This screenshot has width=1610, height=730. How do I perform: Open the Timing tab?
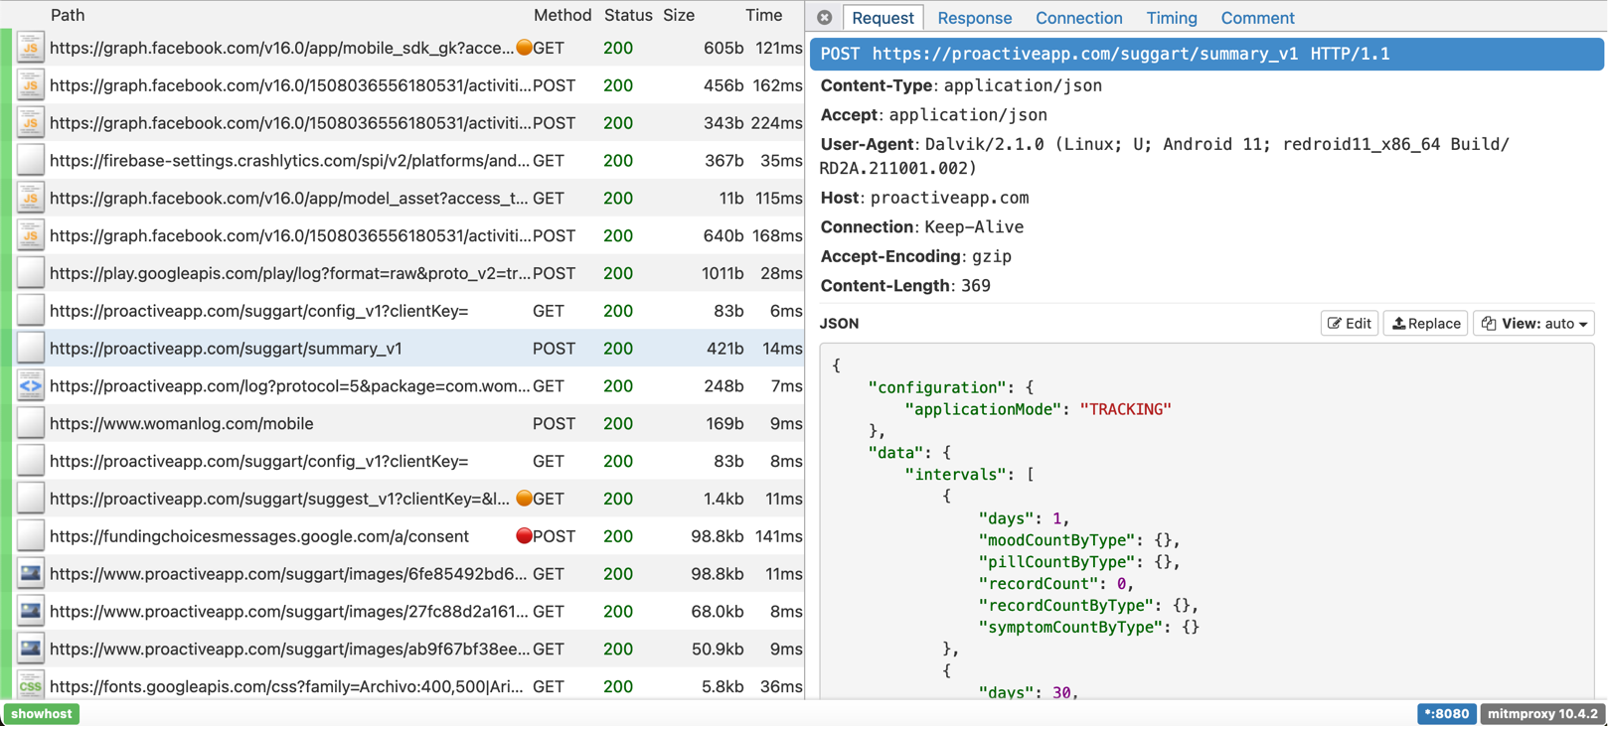coord(1171,18)
